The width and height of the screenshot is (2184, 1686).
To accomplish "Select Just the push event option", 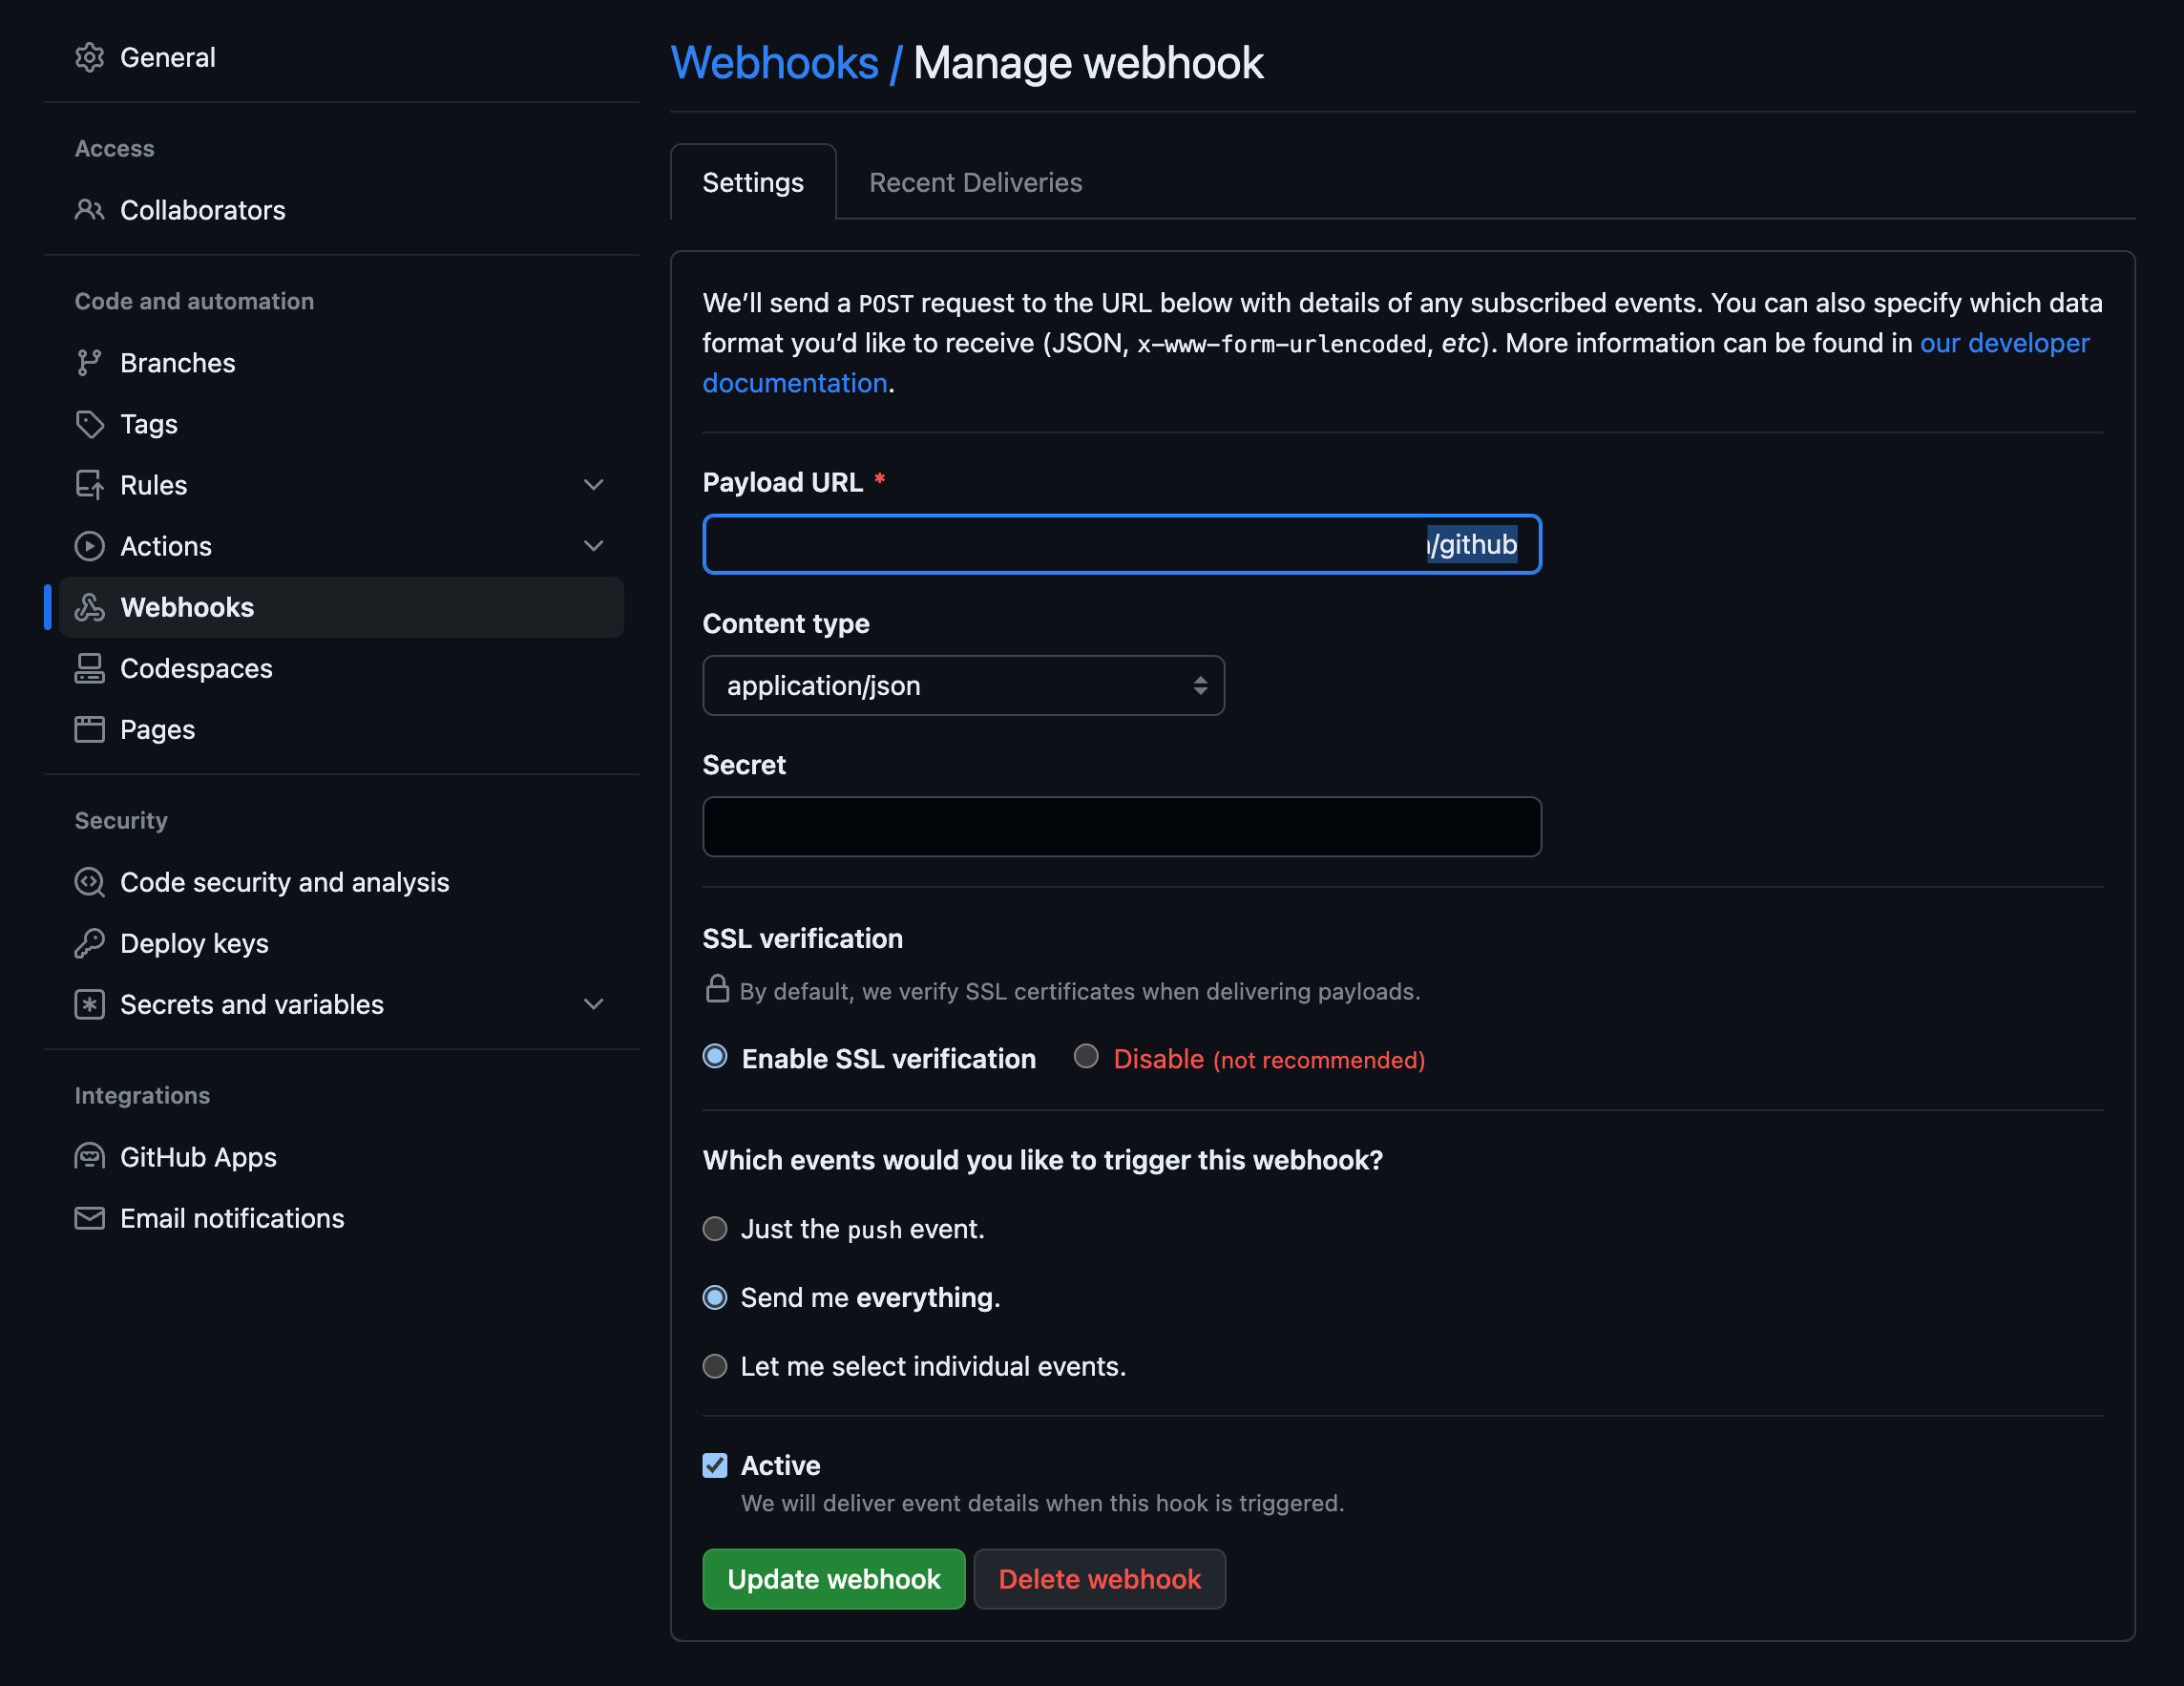I will [x=714, y=1229].
